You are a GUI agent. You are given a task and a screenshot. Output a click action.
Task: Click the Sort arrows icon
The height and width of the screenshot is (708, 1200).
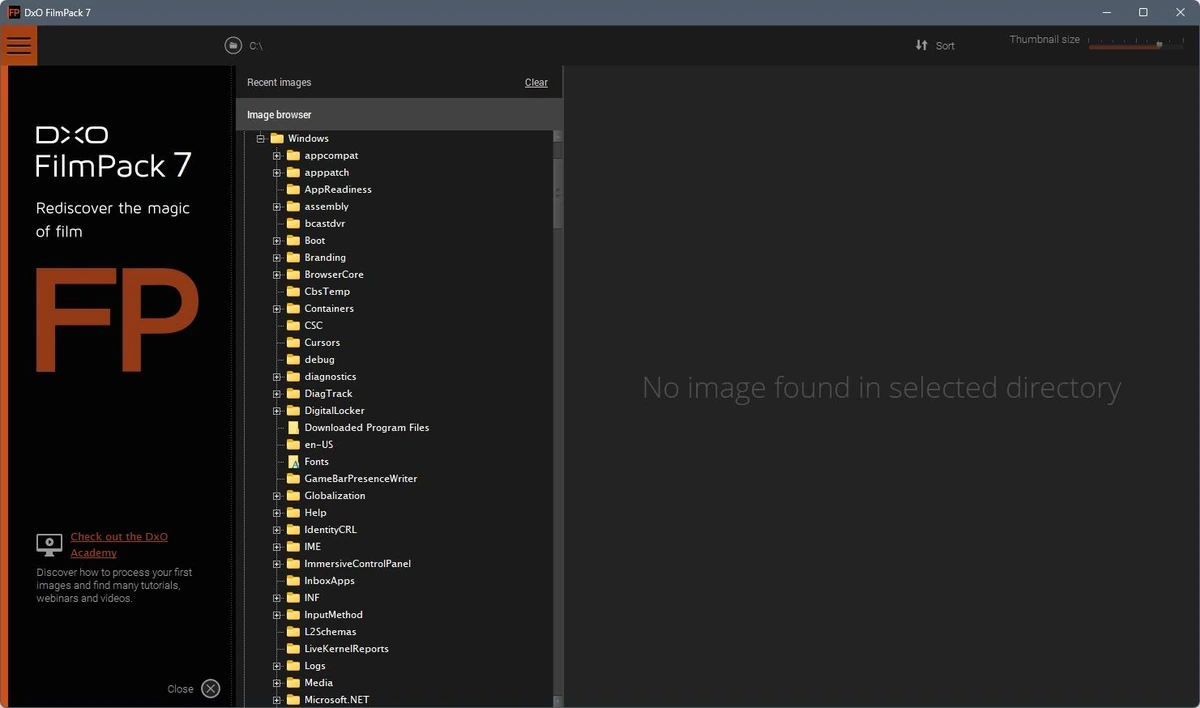pos(922,45)
